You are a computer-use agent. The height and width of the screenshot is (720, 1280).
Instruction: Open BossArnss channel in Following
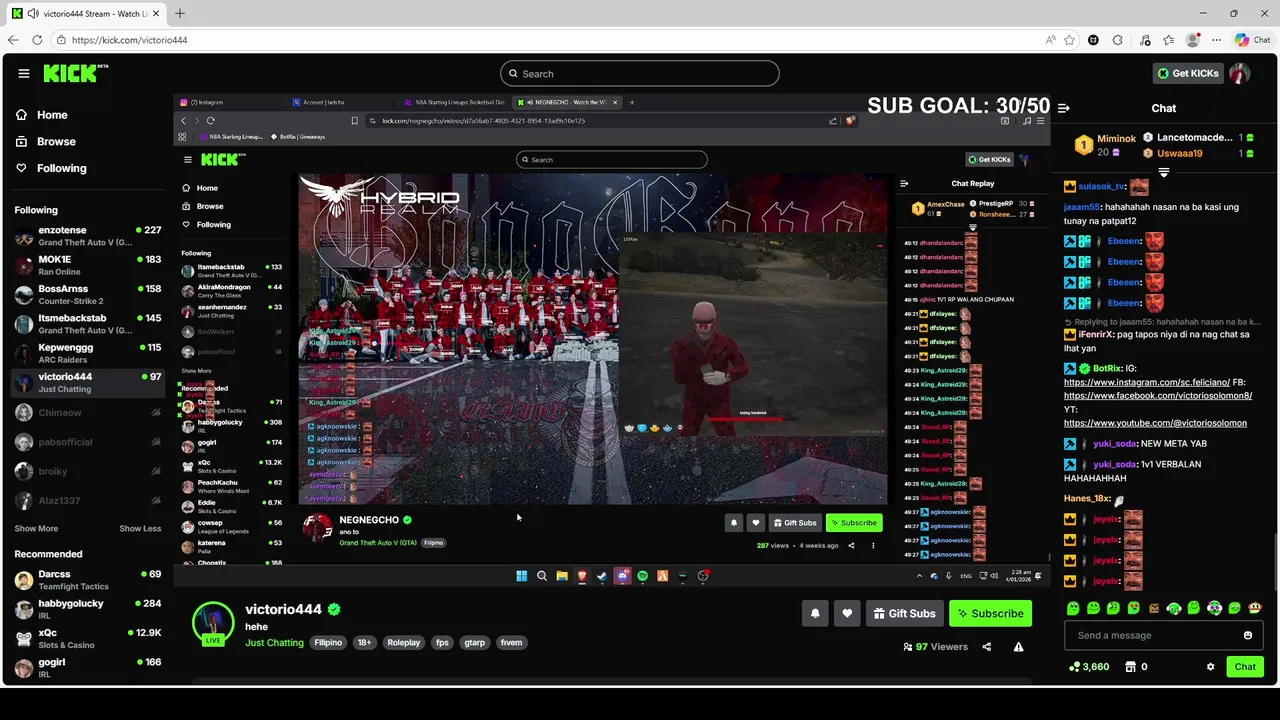88,294
